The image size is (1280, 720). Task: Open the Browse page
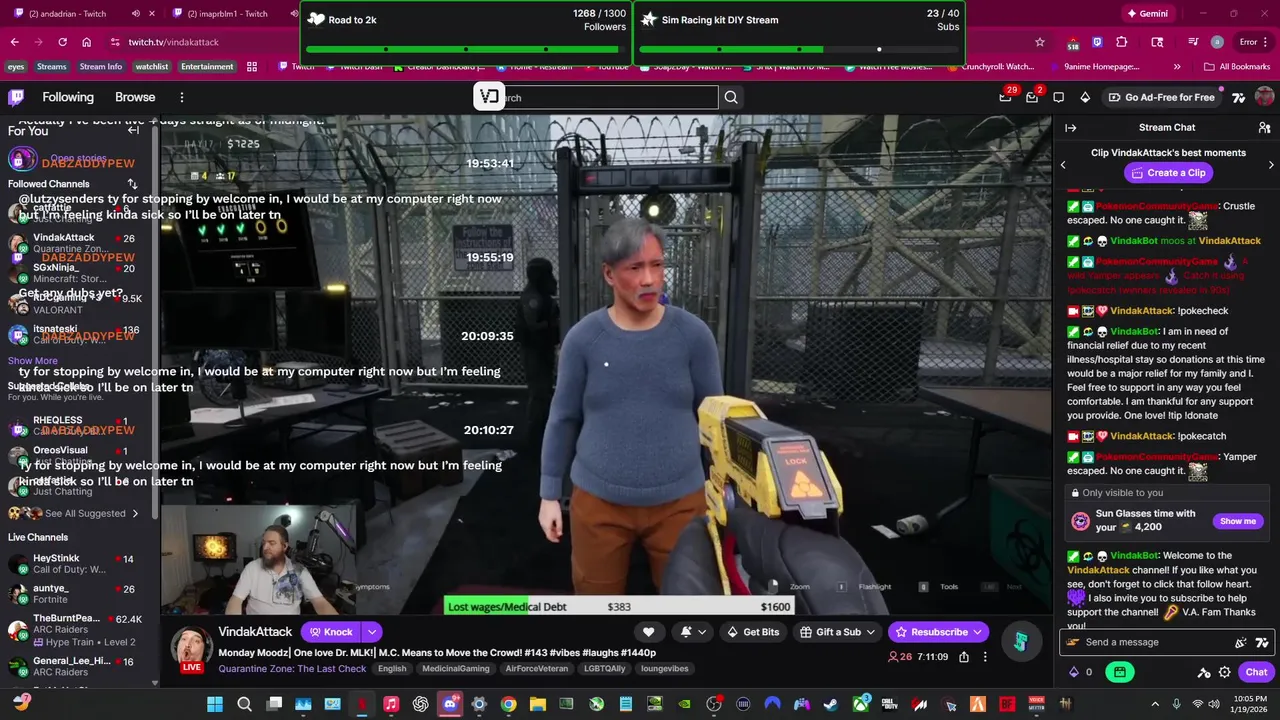(x=135, y=97)
